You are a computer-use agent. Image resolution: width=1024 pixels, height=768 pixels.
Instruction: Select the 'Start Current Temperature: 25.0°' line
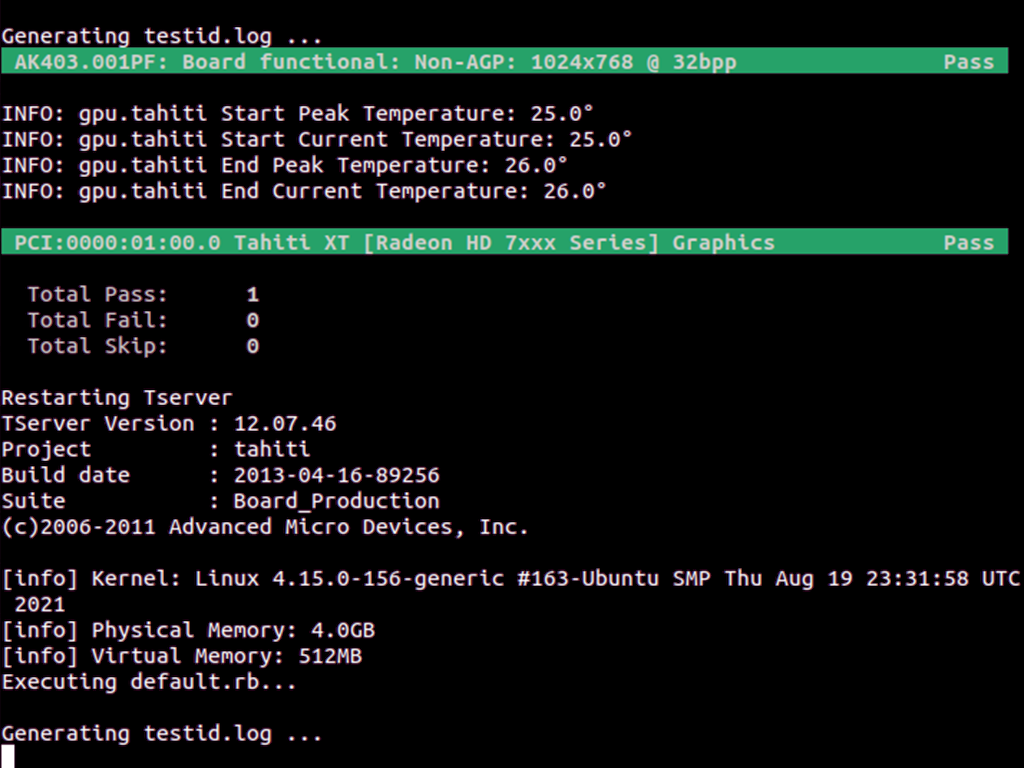[317, 139]
